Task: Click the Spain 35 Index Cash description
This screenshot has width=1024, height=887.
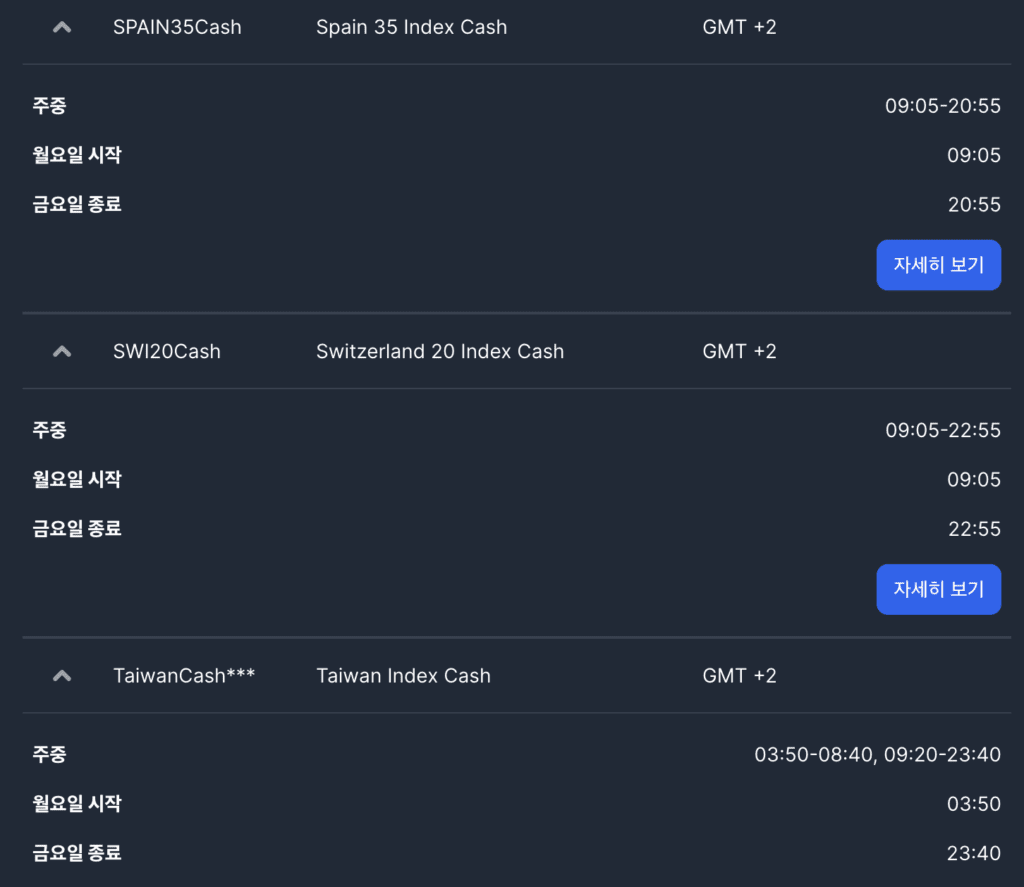Action: point(411,27)
